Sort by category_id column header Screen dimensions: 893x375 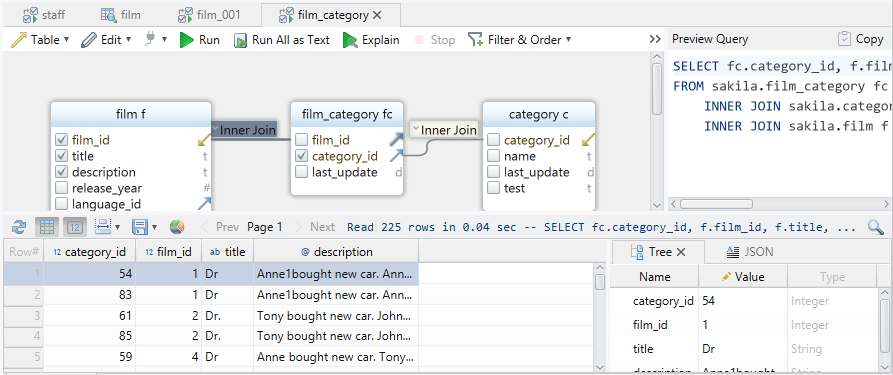point(89,252)
